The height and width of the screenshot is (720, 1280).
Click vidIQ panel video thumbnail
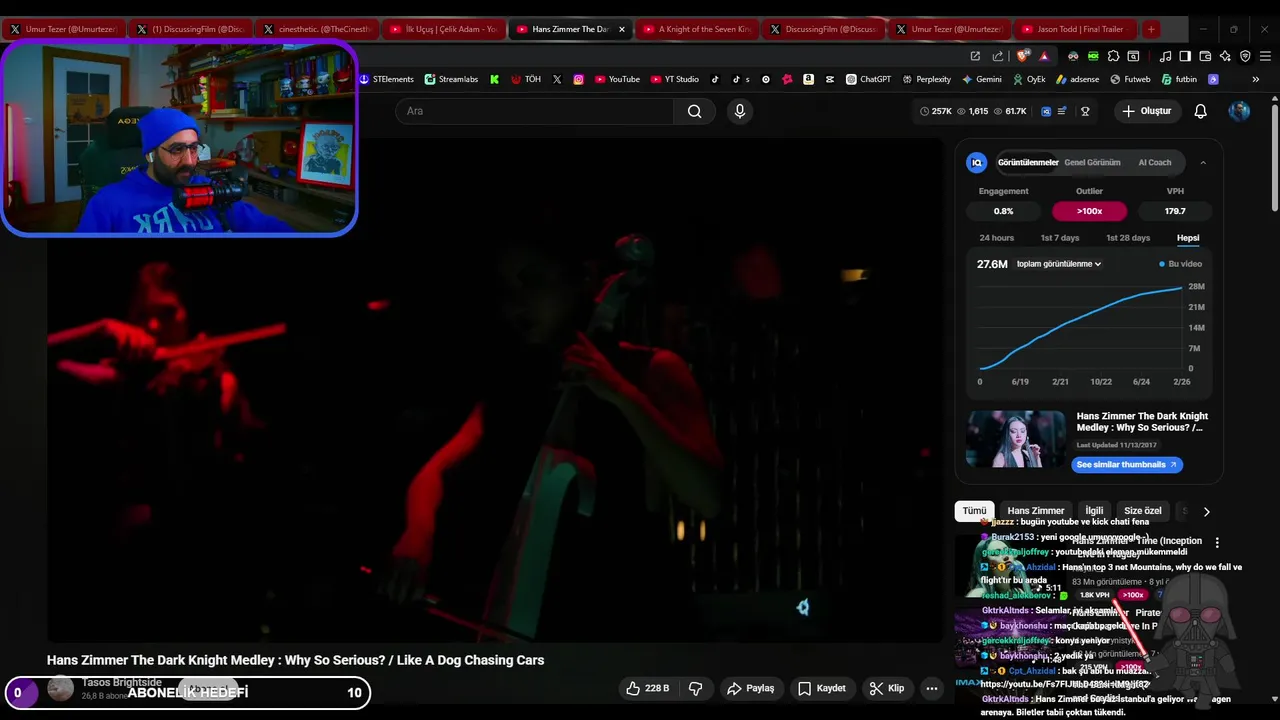[1016, 439]
